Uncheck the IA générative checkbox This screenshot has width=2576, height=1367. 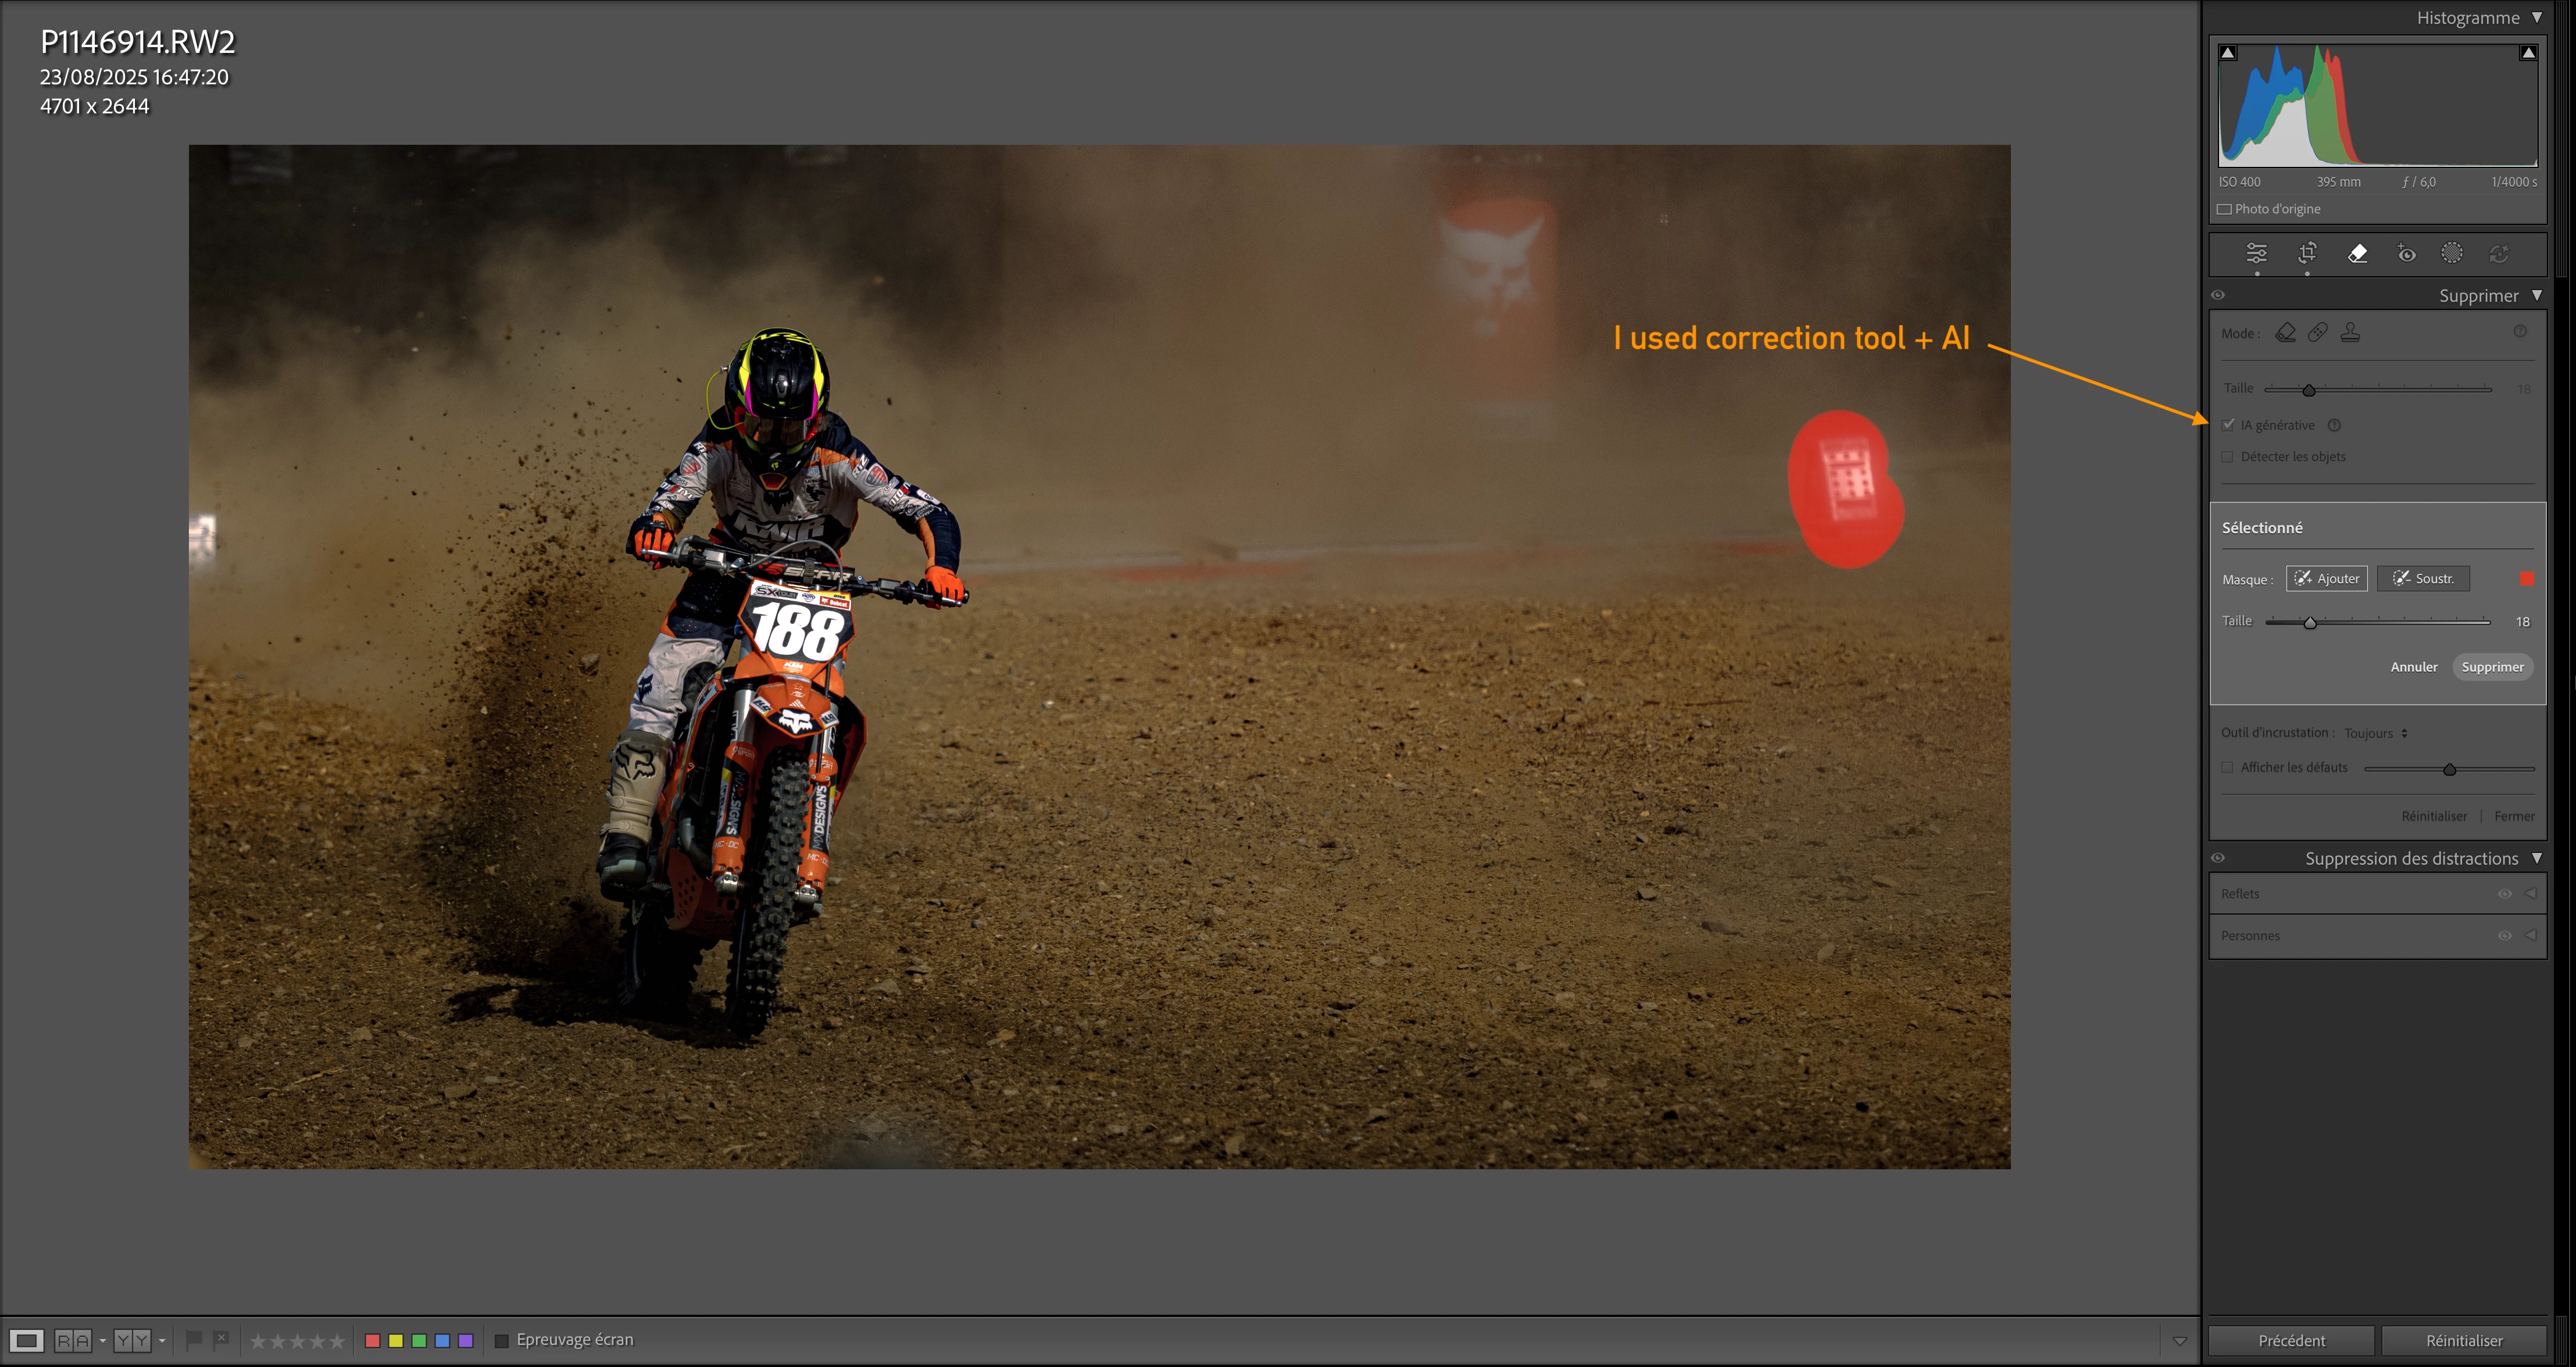point(2228,425)
